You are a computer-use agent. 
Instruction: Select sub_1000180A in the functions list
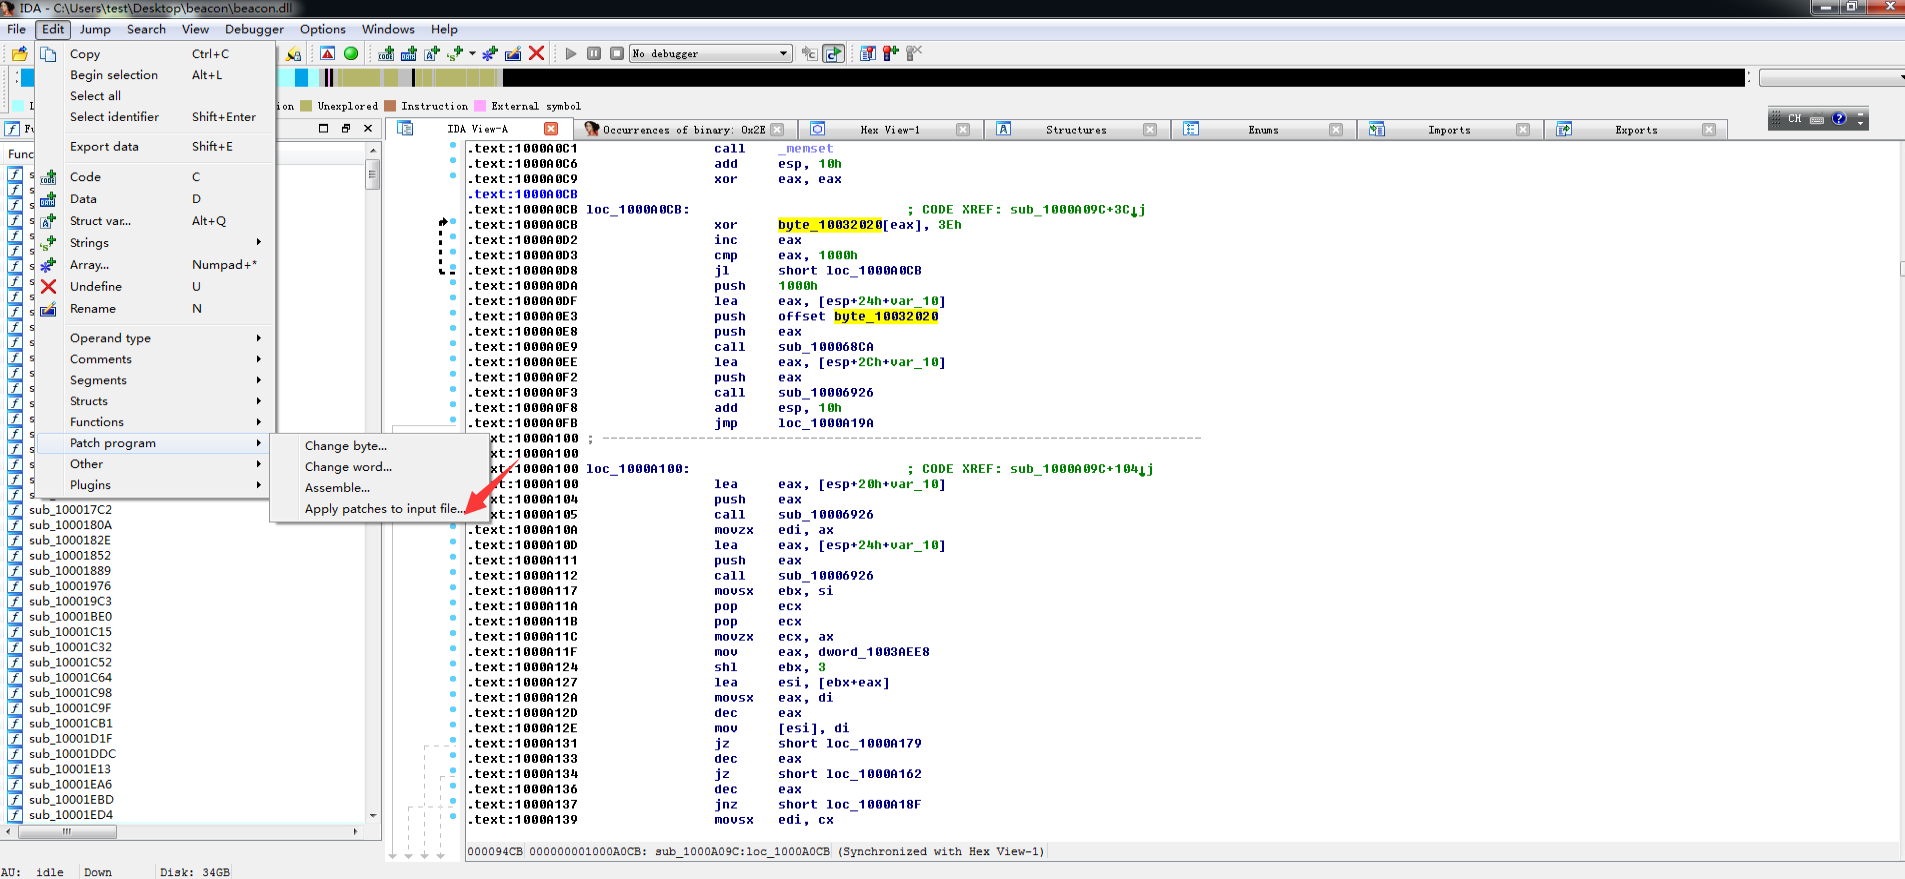pyautogui.click(x=70, y=525)
